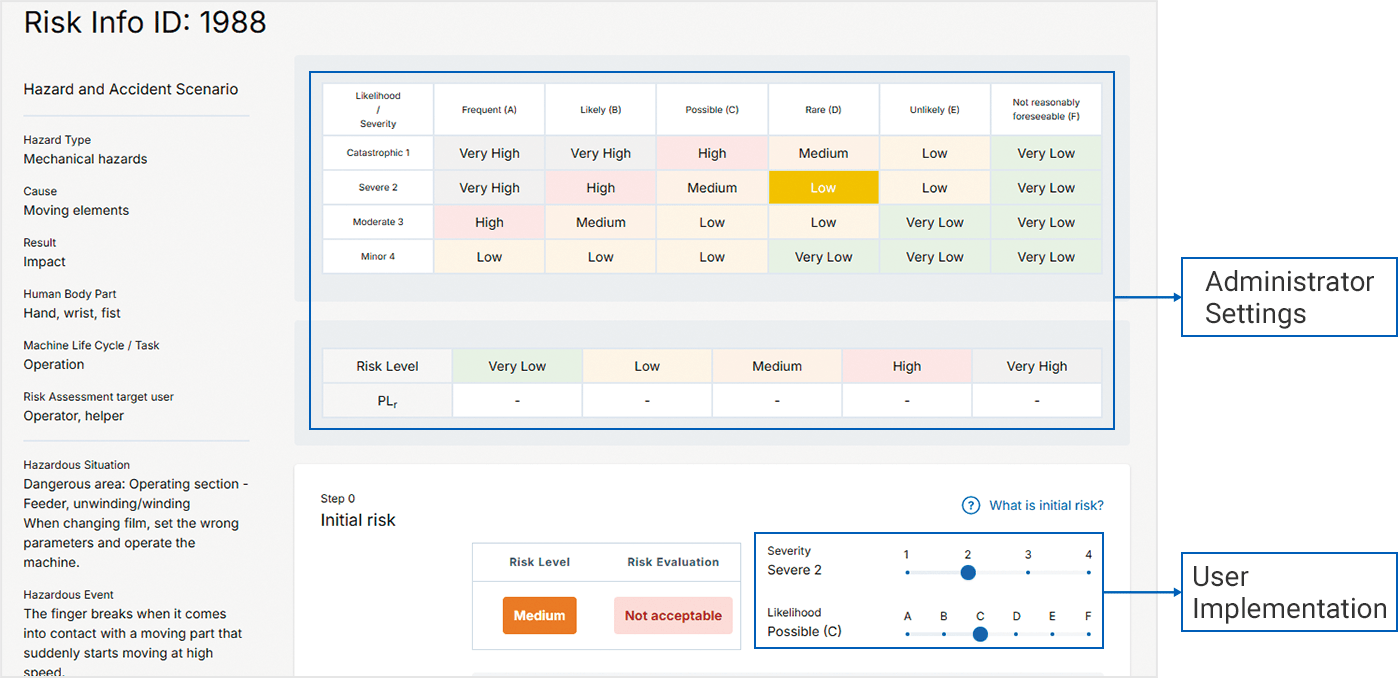The width and height of the screenshot is (1400, 680).
Task: Set Likelihood slider to point F
Action: point(1089,634)
